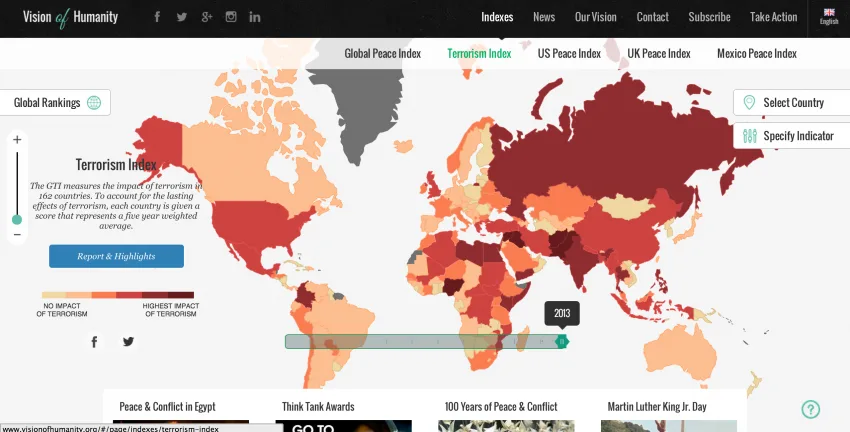The width and height of the screenshot is (850, 432).
Task: Click the 2013 year timeline handle
Action: tap(562, 341)
